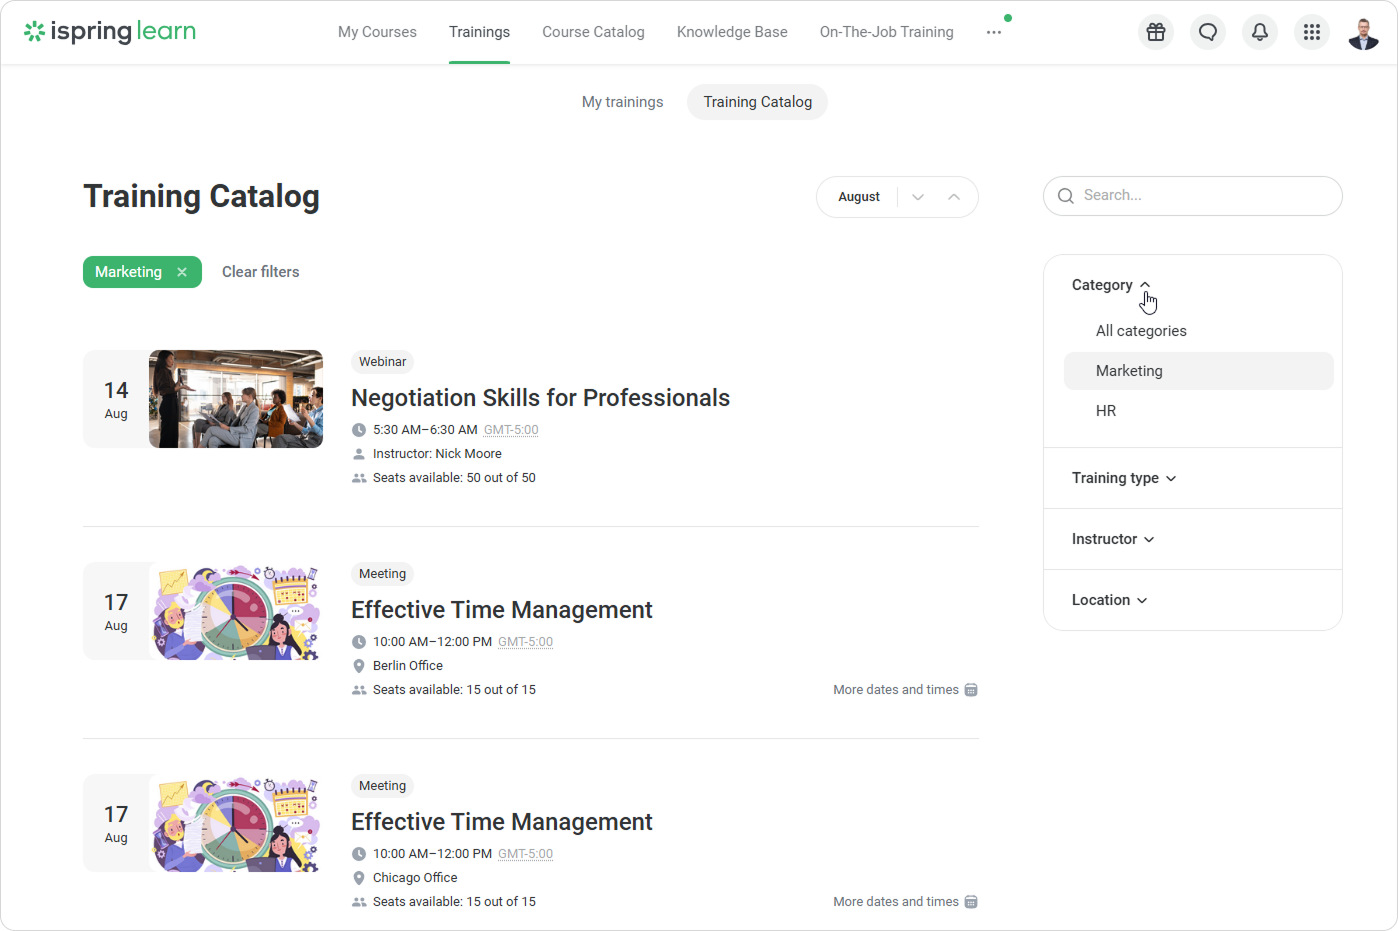Open the user profile avatar
The height and width of the screenshot is (931, 1398).
(1364, 32)
